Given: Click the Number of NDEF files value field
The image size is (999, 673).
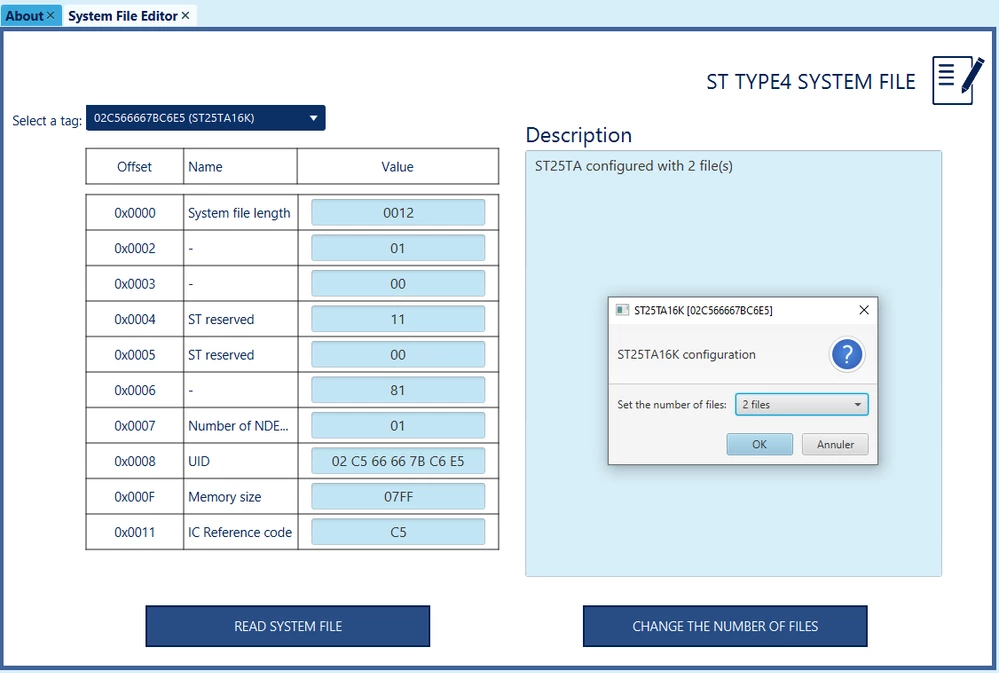Looking at the screenshot, I should (398, 426).
